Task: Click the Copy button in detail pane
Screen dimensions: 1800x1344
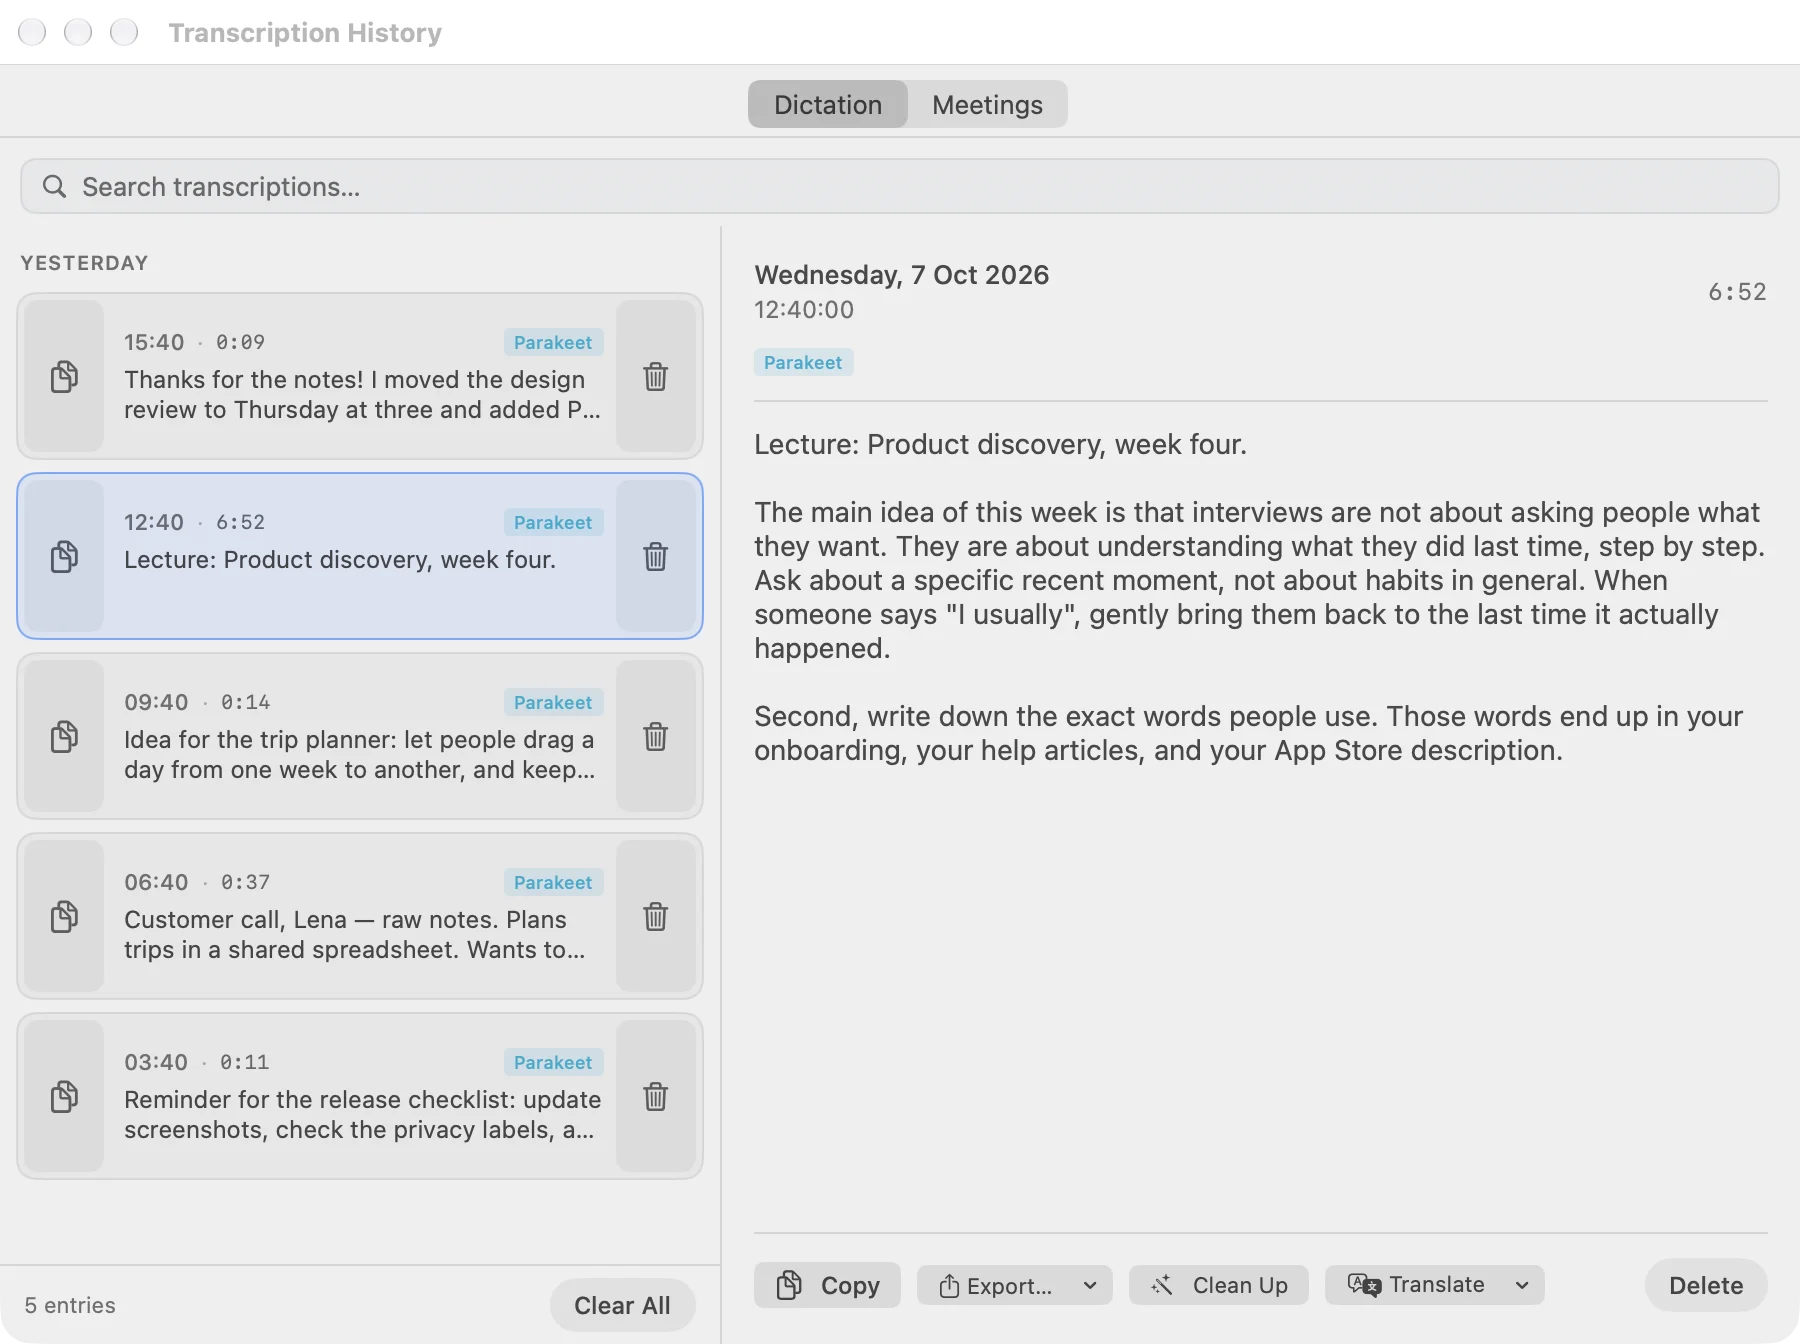Action: [x=828, y=1285]
